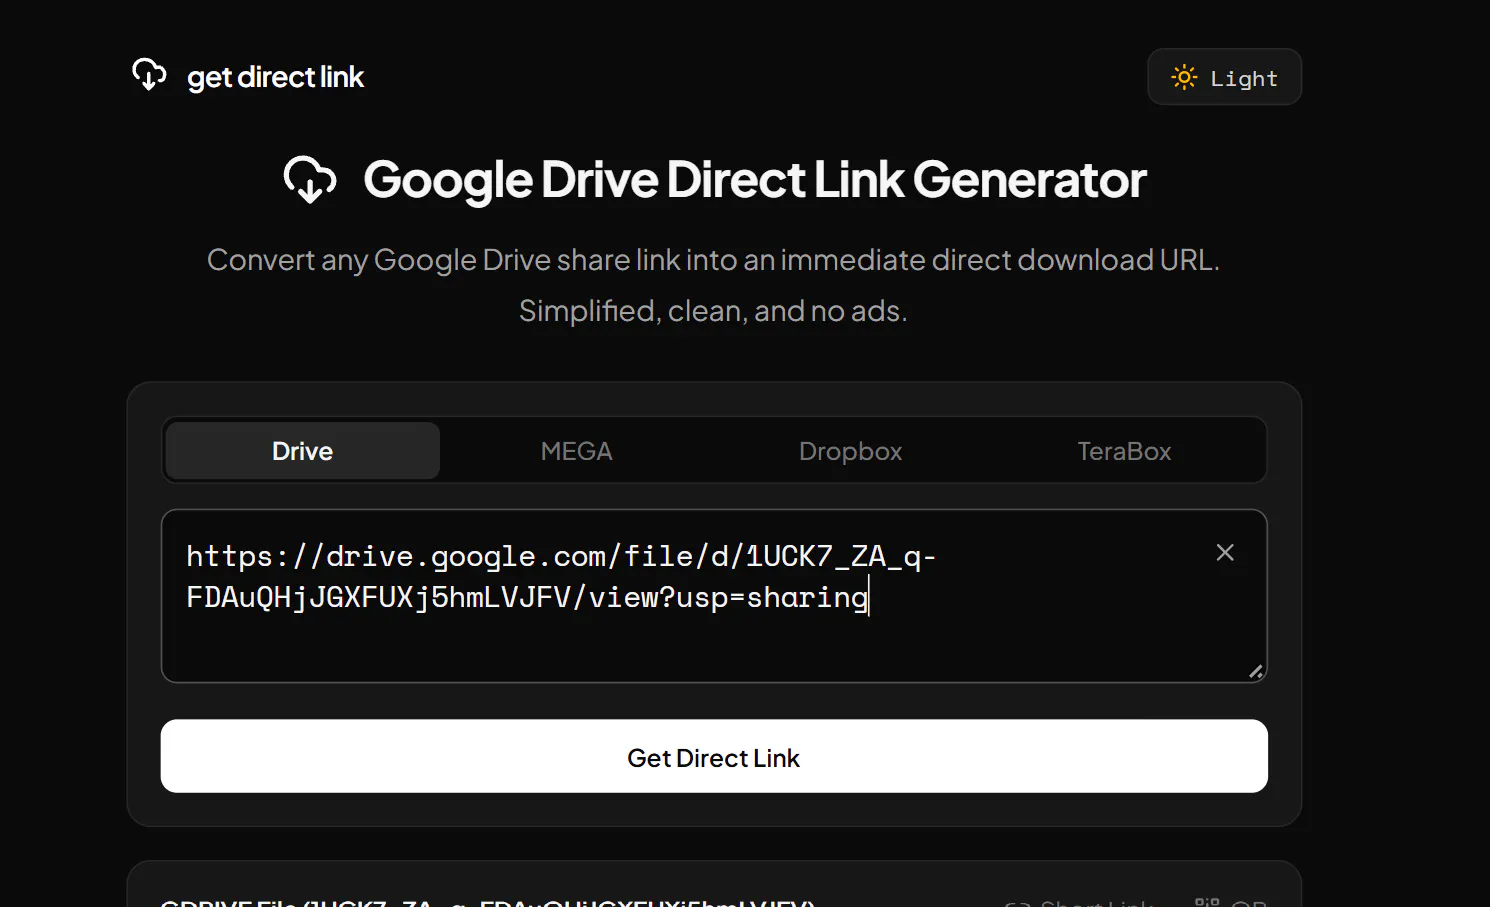Screen dimensions: 1490x907
Task: Click the get direct link logo
Action: point(248,76)
